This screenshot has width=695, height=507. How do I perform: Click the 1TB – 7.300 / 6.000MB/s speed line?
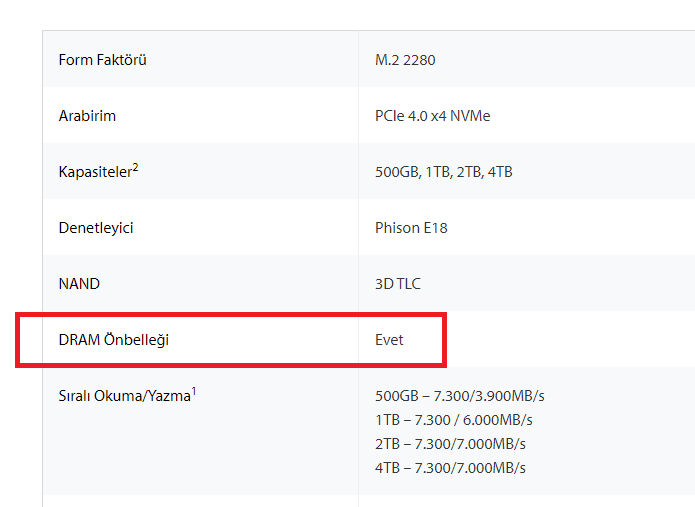(453, 420)
